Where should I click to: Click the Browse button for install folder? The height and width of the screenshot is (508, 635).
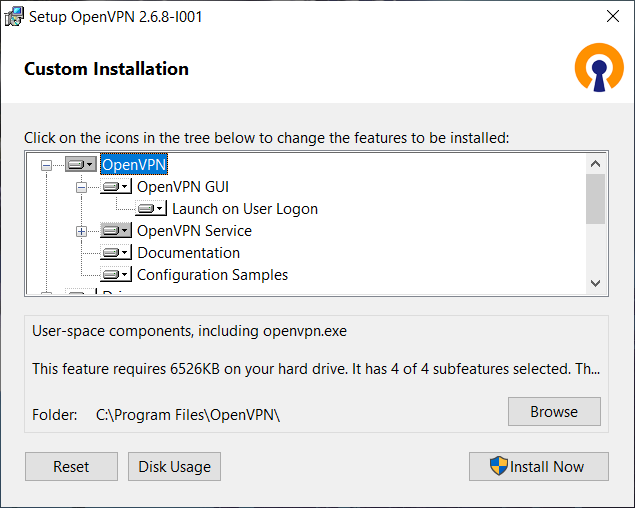554,411
